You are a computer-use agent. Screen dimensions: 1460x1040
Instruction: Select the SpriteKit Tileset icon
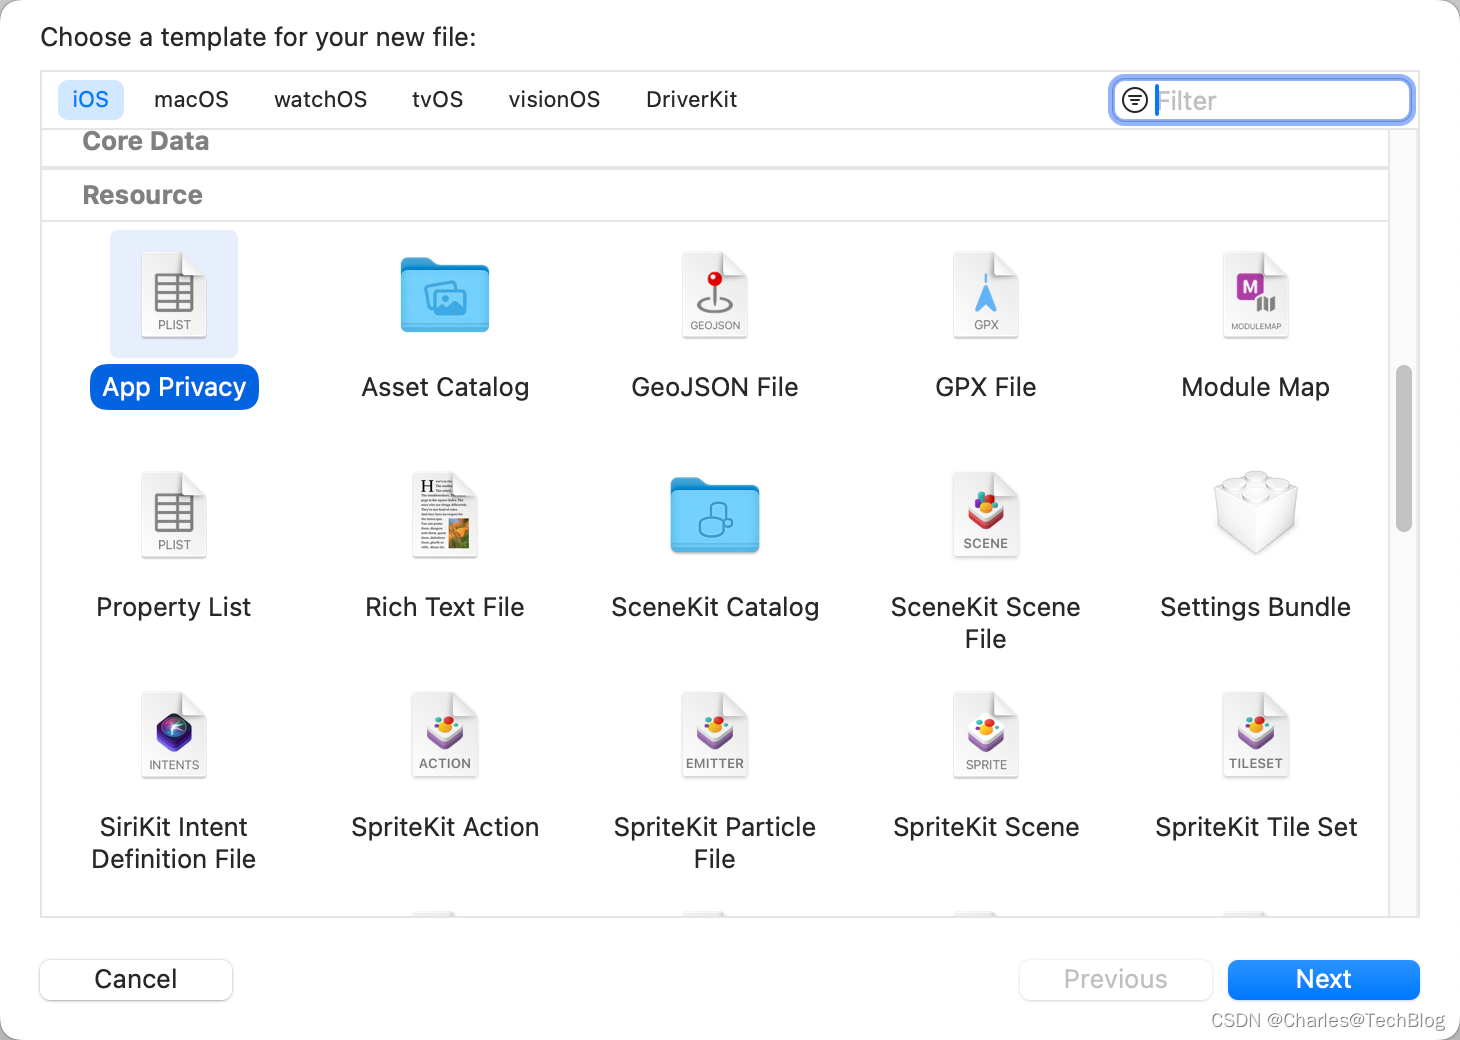tap(1256, 734)
